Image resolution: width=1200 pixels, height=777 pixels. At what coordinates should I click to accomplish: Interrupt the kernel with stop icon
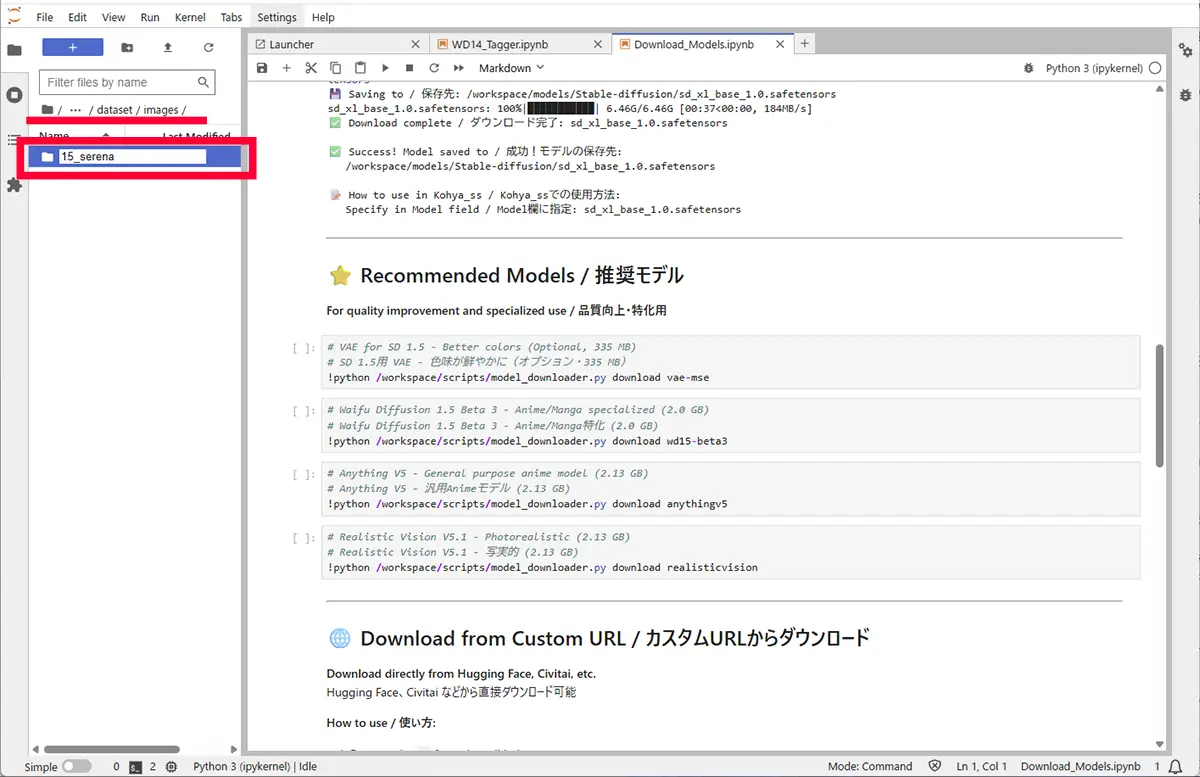point(409,68)
